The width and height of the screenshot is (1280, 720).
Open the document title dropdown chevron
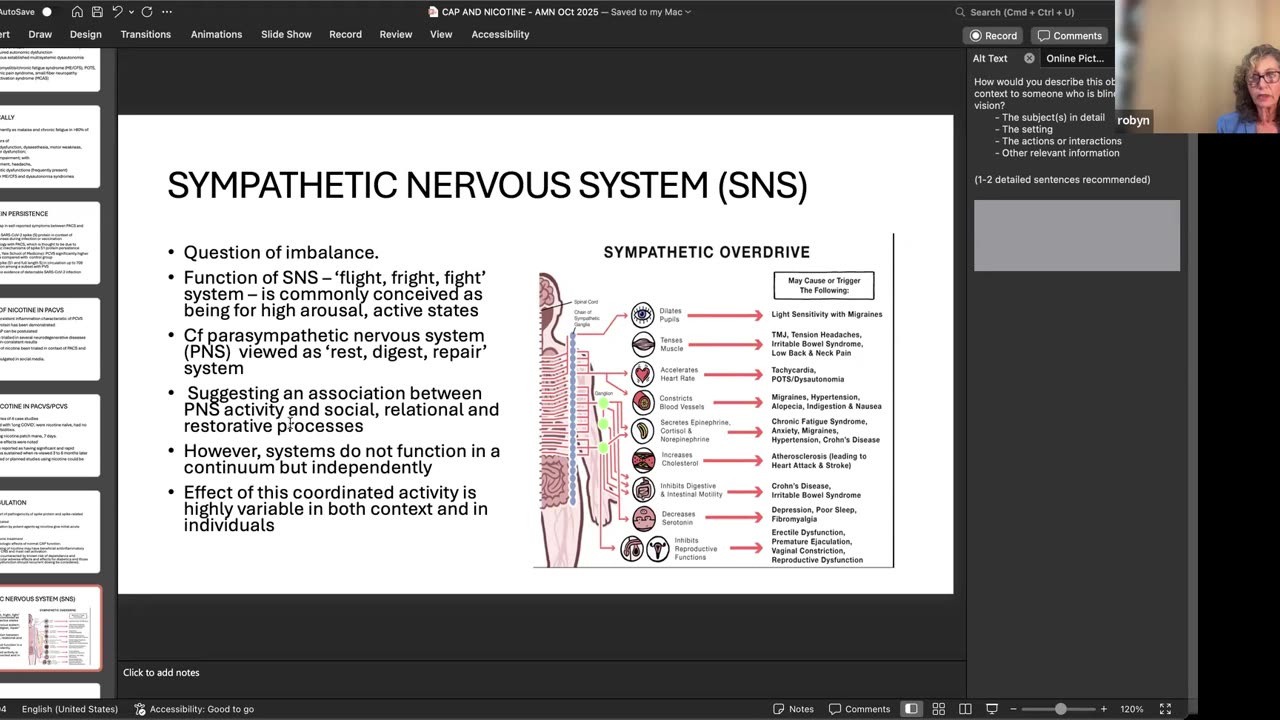[x=688, y=12]
